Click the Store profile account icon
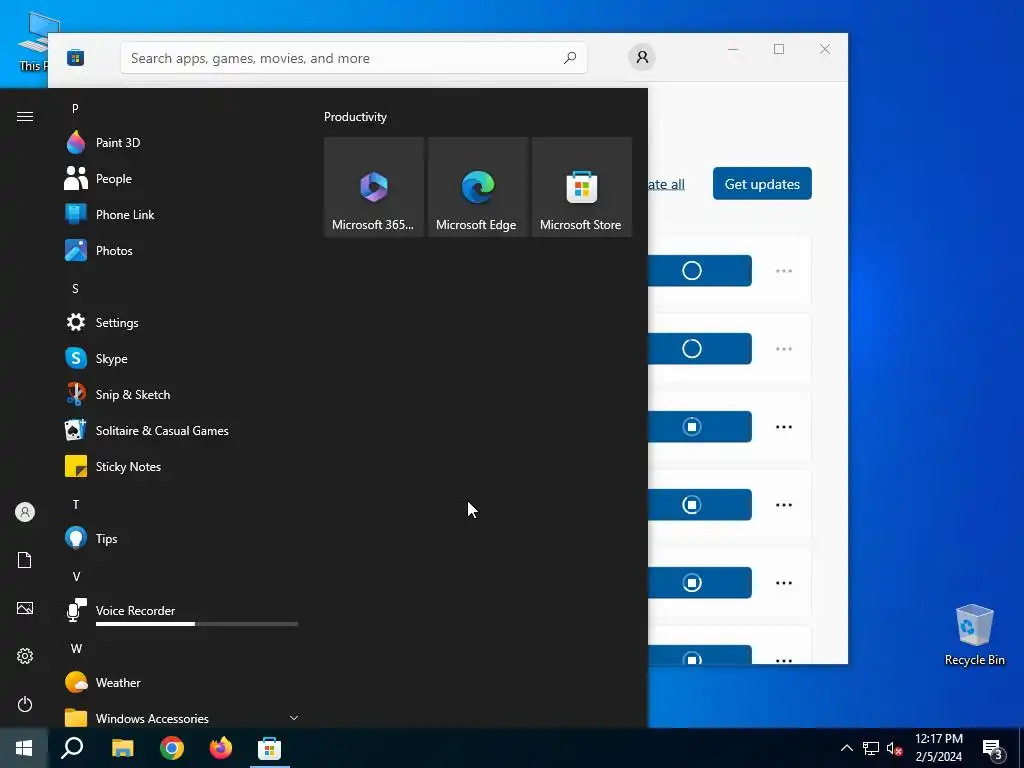1024x768 pixels. point(642,57)
